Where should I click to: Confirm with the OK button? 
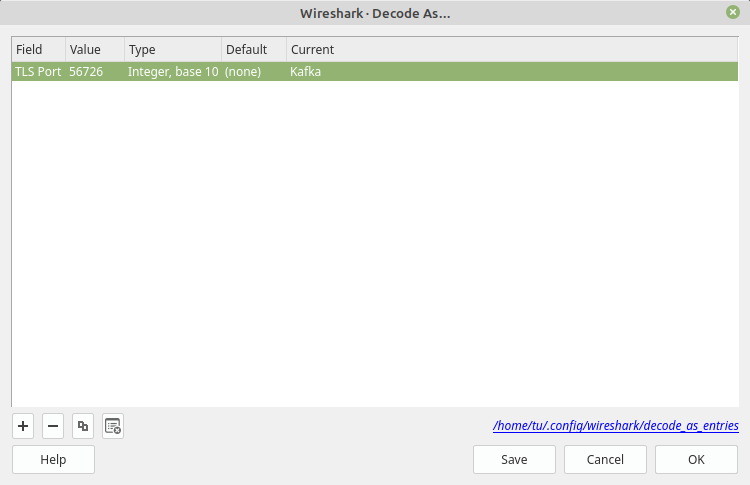pyautogui.click(x=696, y=459)
